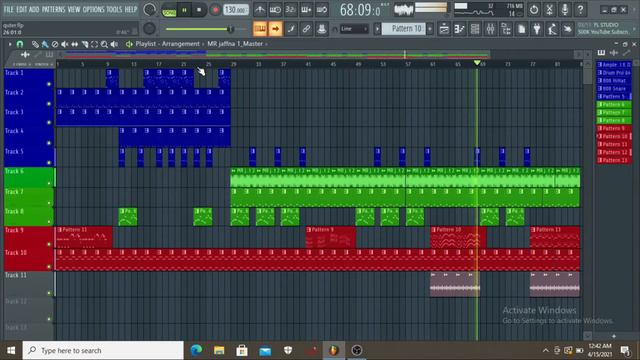This screenshot has width=640, height=360.
Task: Show audio clips in picker panel
Action: [x=614, y=53]
